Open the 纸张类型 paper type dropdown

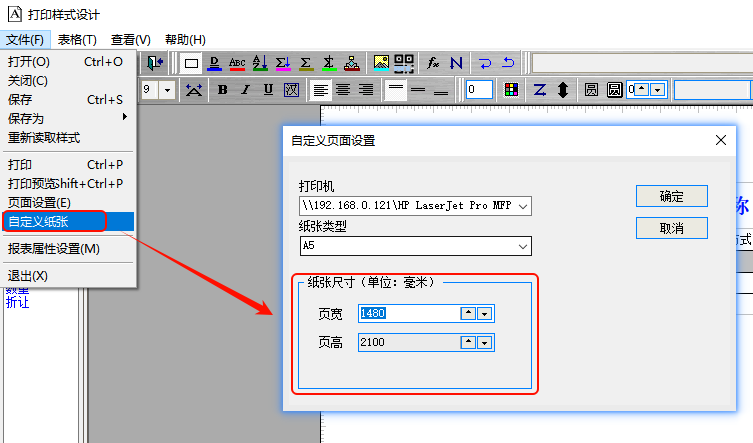(x=523, y=245)
